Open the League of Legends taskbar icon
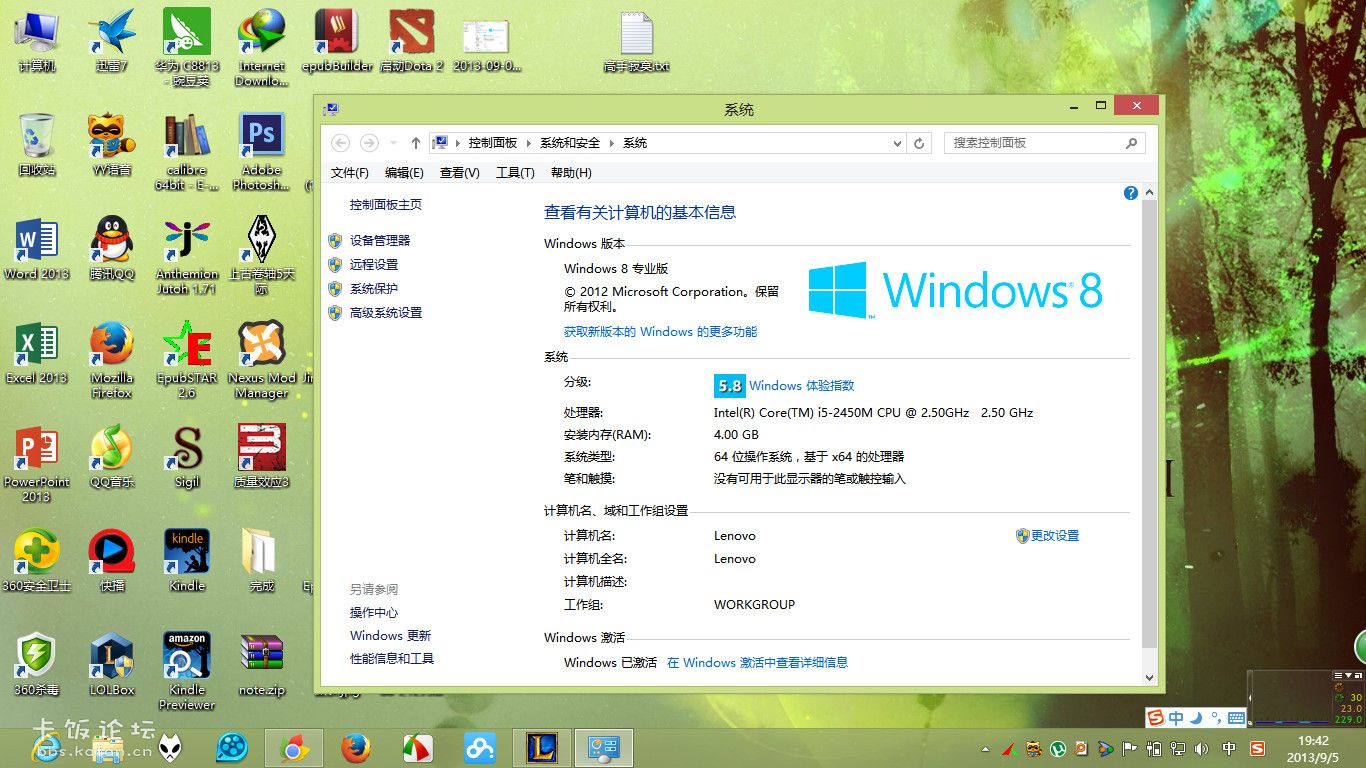The height and width of the screenshot is (768, 1366). 541,748
